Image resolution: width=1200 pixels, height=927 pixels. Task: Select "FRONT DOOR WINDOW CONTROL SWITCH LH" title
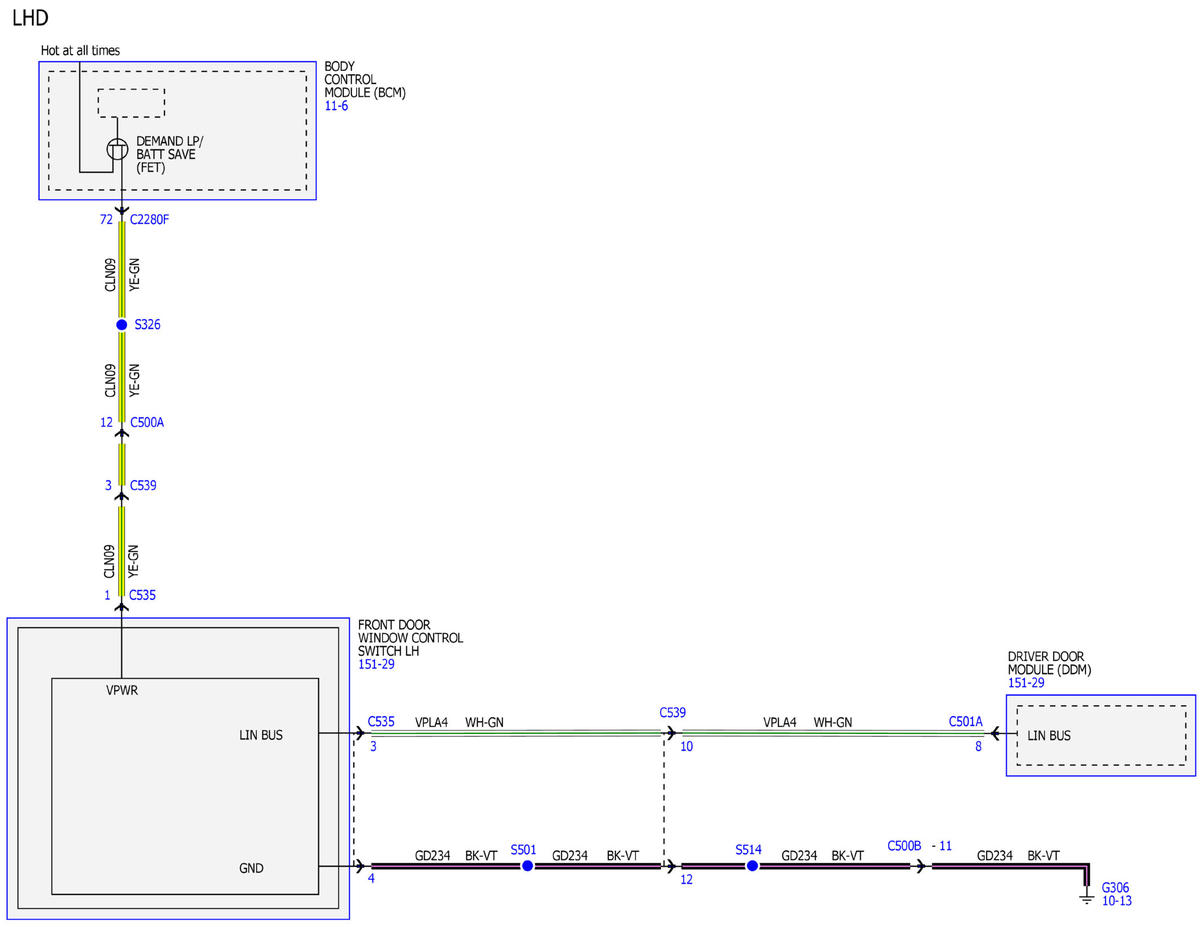(x=410, y=638)
